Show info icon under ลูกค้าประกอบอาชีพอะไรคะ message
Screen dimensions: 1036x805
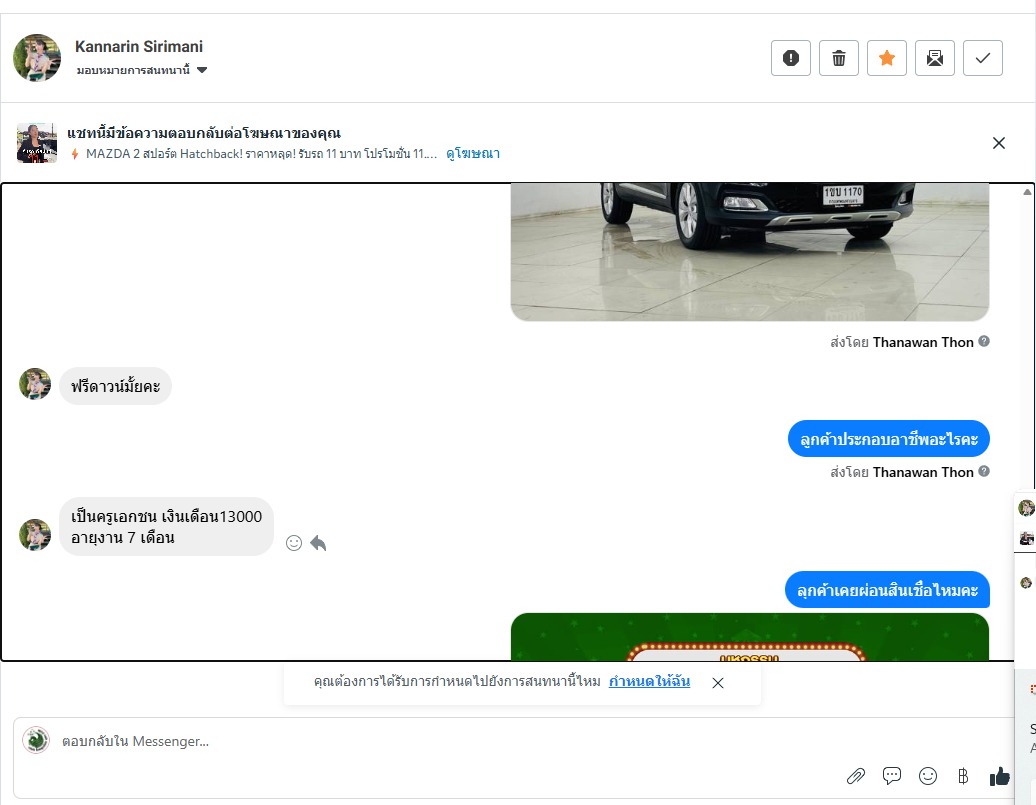click(984, 471)
